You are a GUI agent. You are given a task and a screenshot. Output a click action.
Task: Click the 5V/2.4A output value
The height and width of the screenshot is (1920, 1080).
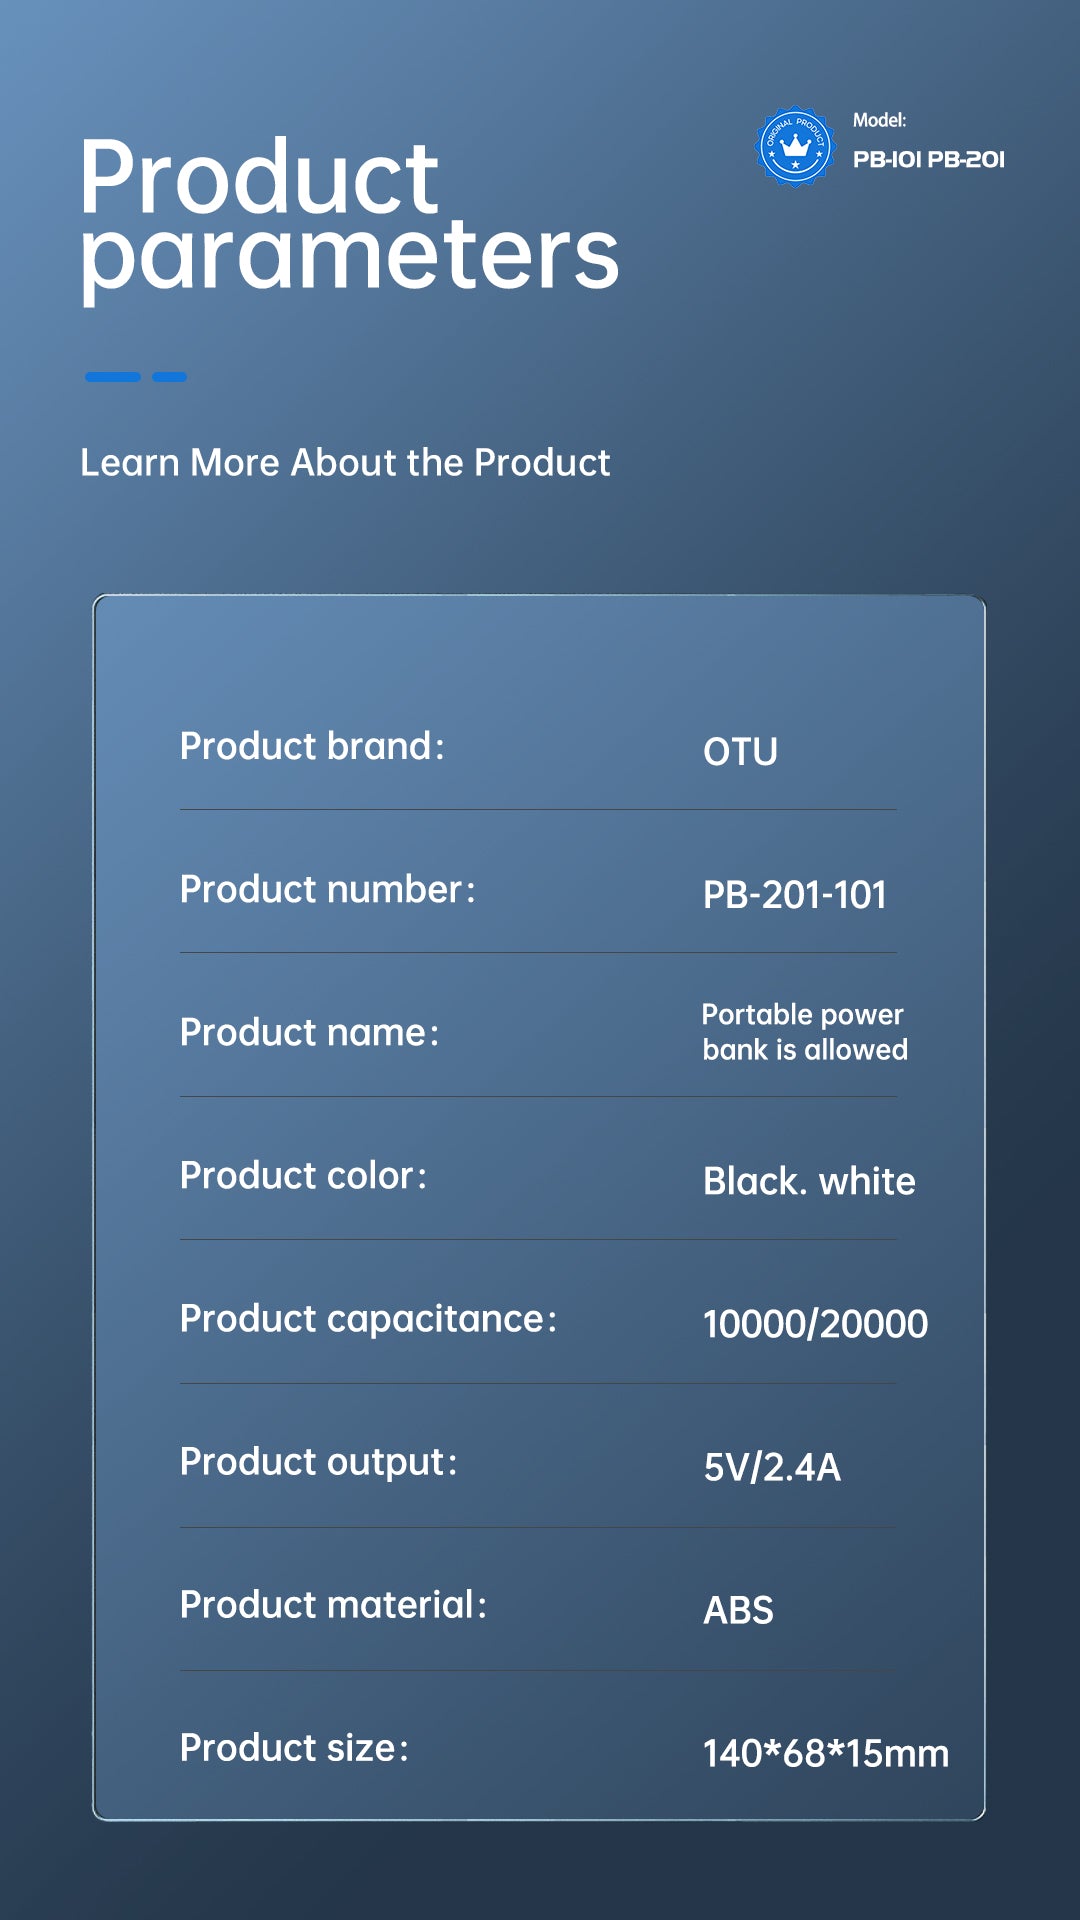[772, 1468]
